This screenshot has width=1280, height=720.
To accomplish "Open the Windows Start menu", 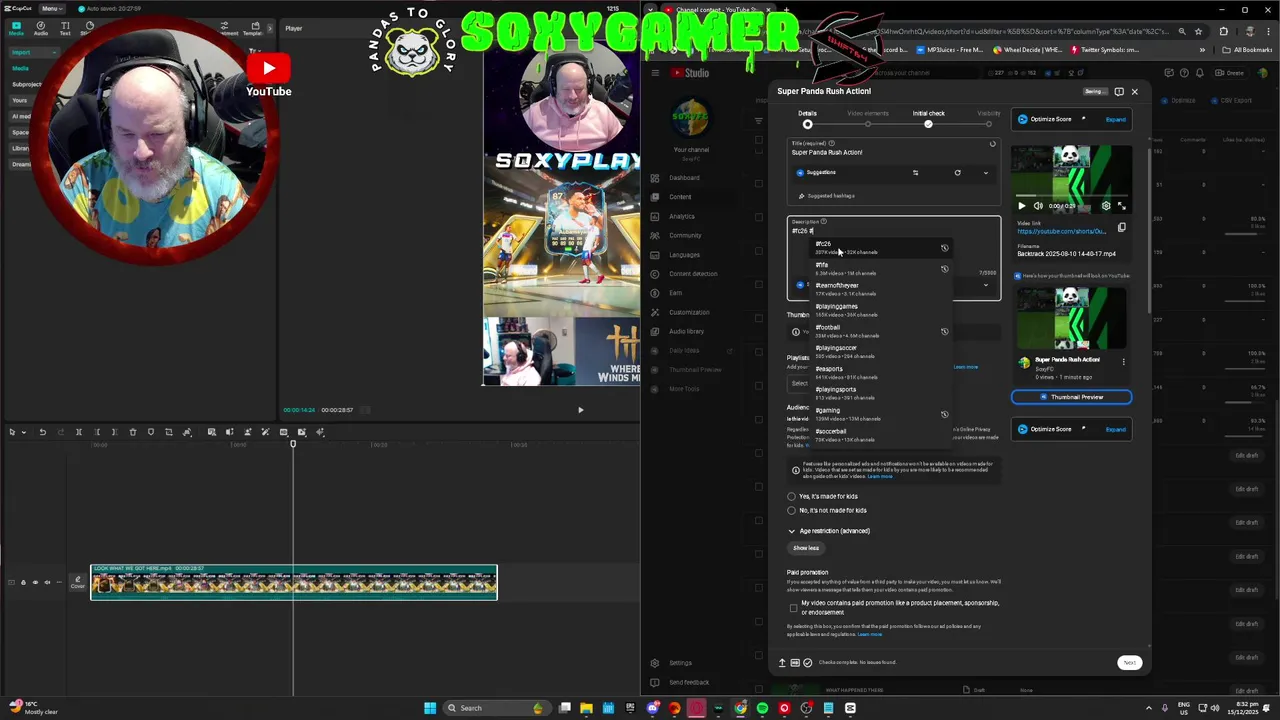I will pos(430,708).
